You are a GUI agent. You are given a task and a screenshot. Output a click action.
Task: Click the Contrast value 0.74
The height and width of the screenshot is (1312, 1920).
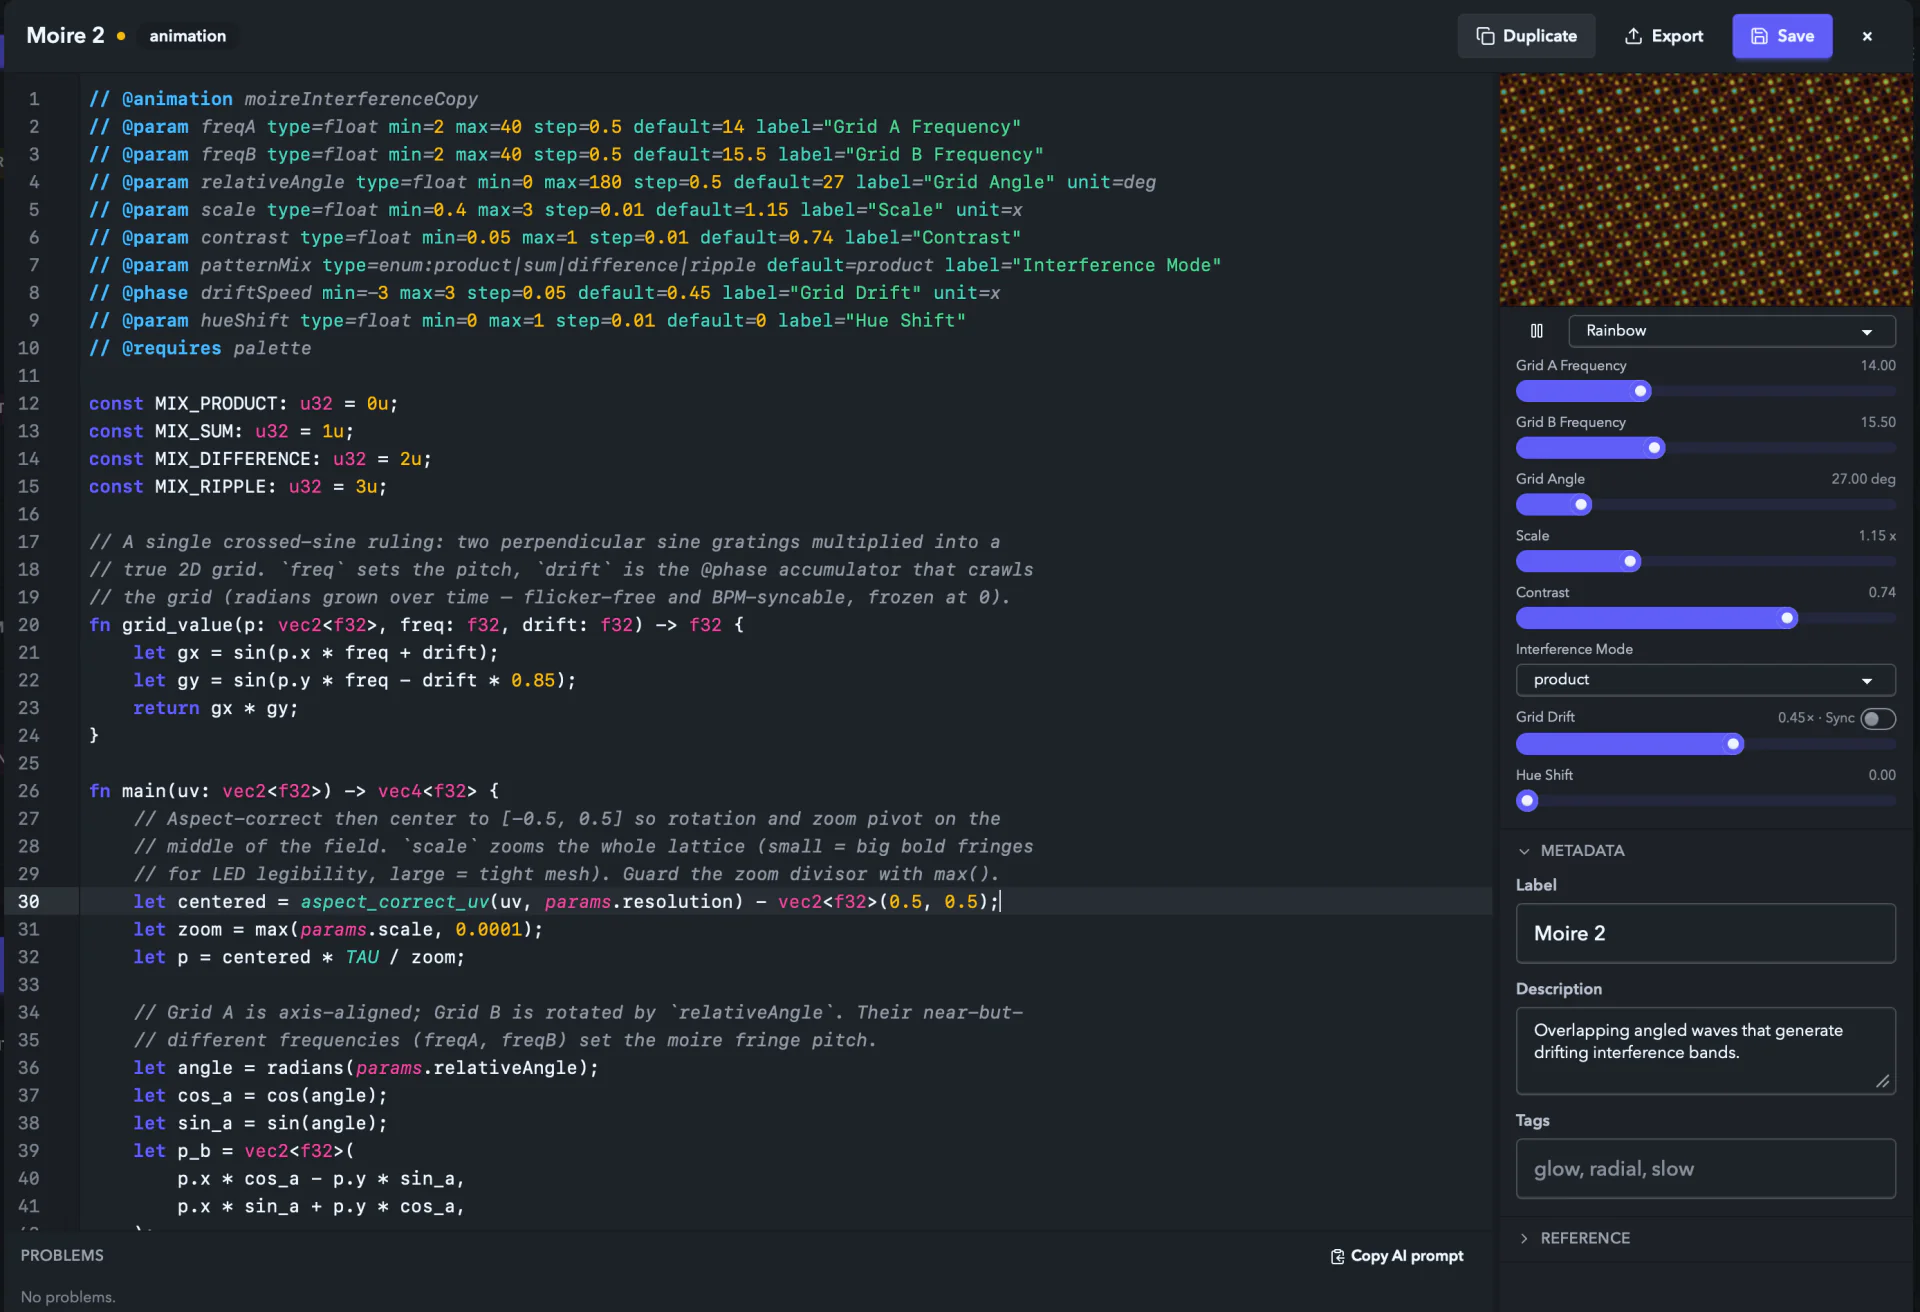(x=1881, y=593)
